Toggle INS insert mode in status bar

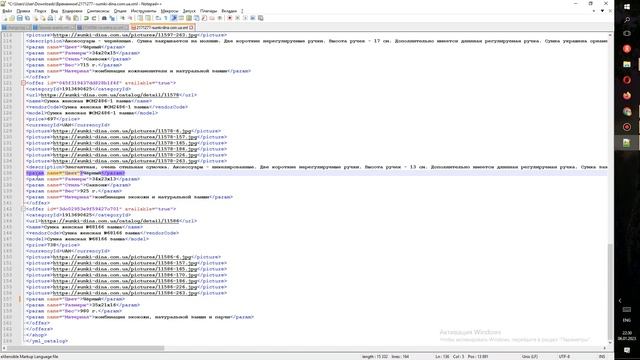pyautogui.click(x=602, y=357)
